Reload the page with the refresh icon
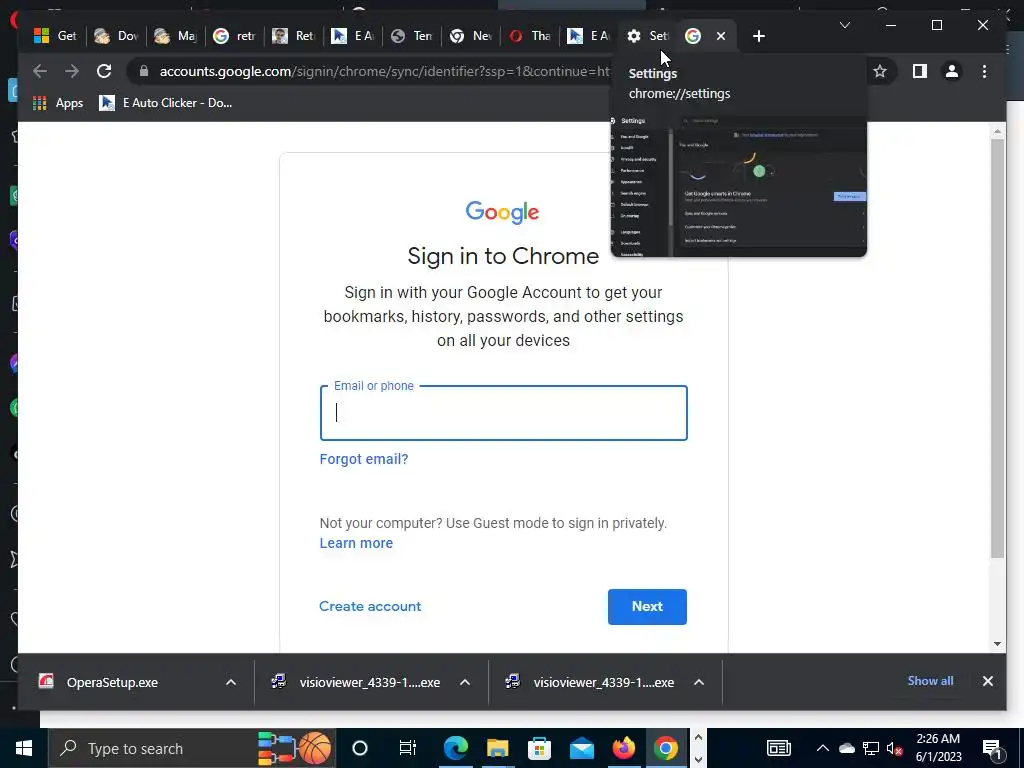The width and height of the screenshot is (1024, 768). (104, 71)
